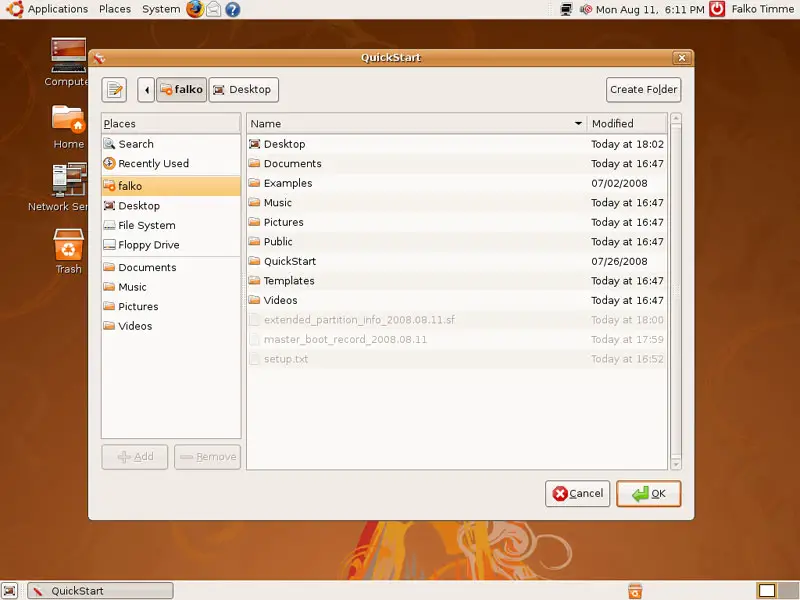Click the type-a-file-name pencil icon button
Viewport: 800px width, 600px height.
pos(114,90)
